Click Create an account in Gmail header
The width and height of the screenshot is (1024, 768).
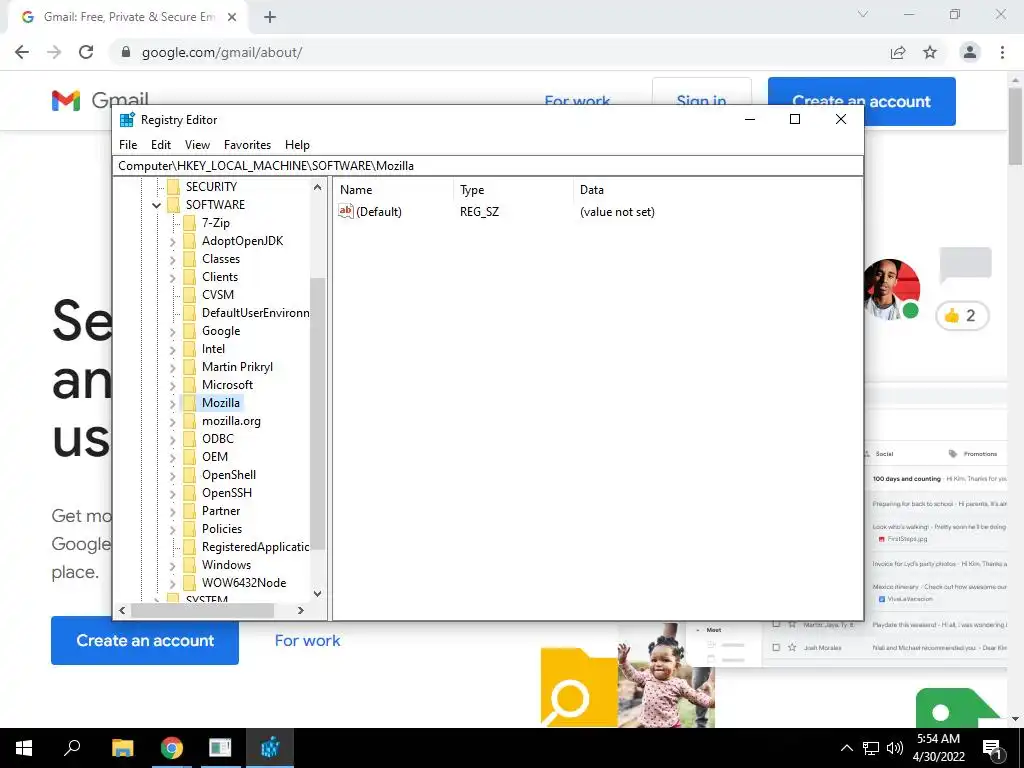861,101
